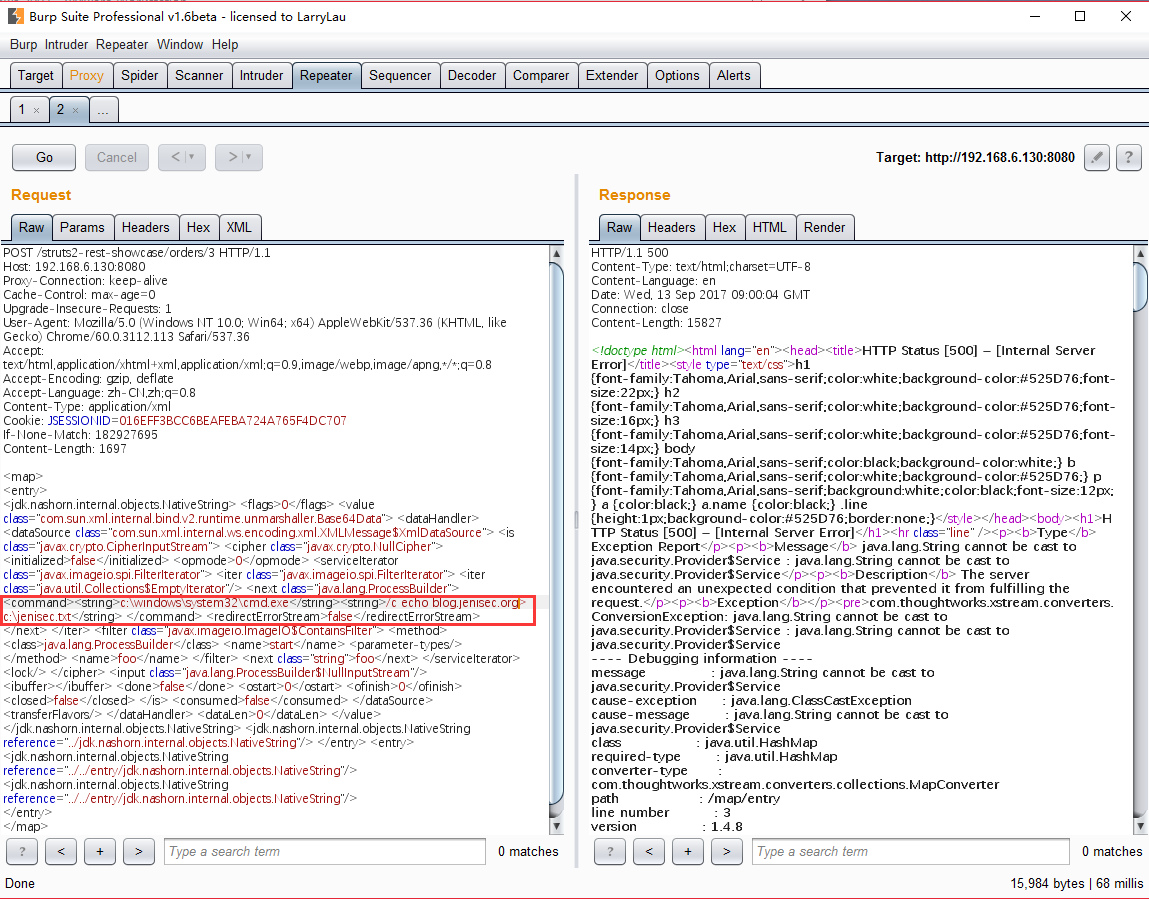This screenshot has height=899, width=1149.
Task: Click response search help question mark button
Action: pyautogui.click(x=610, y=851)
